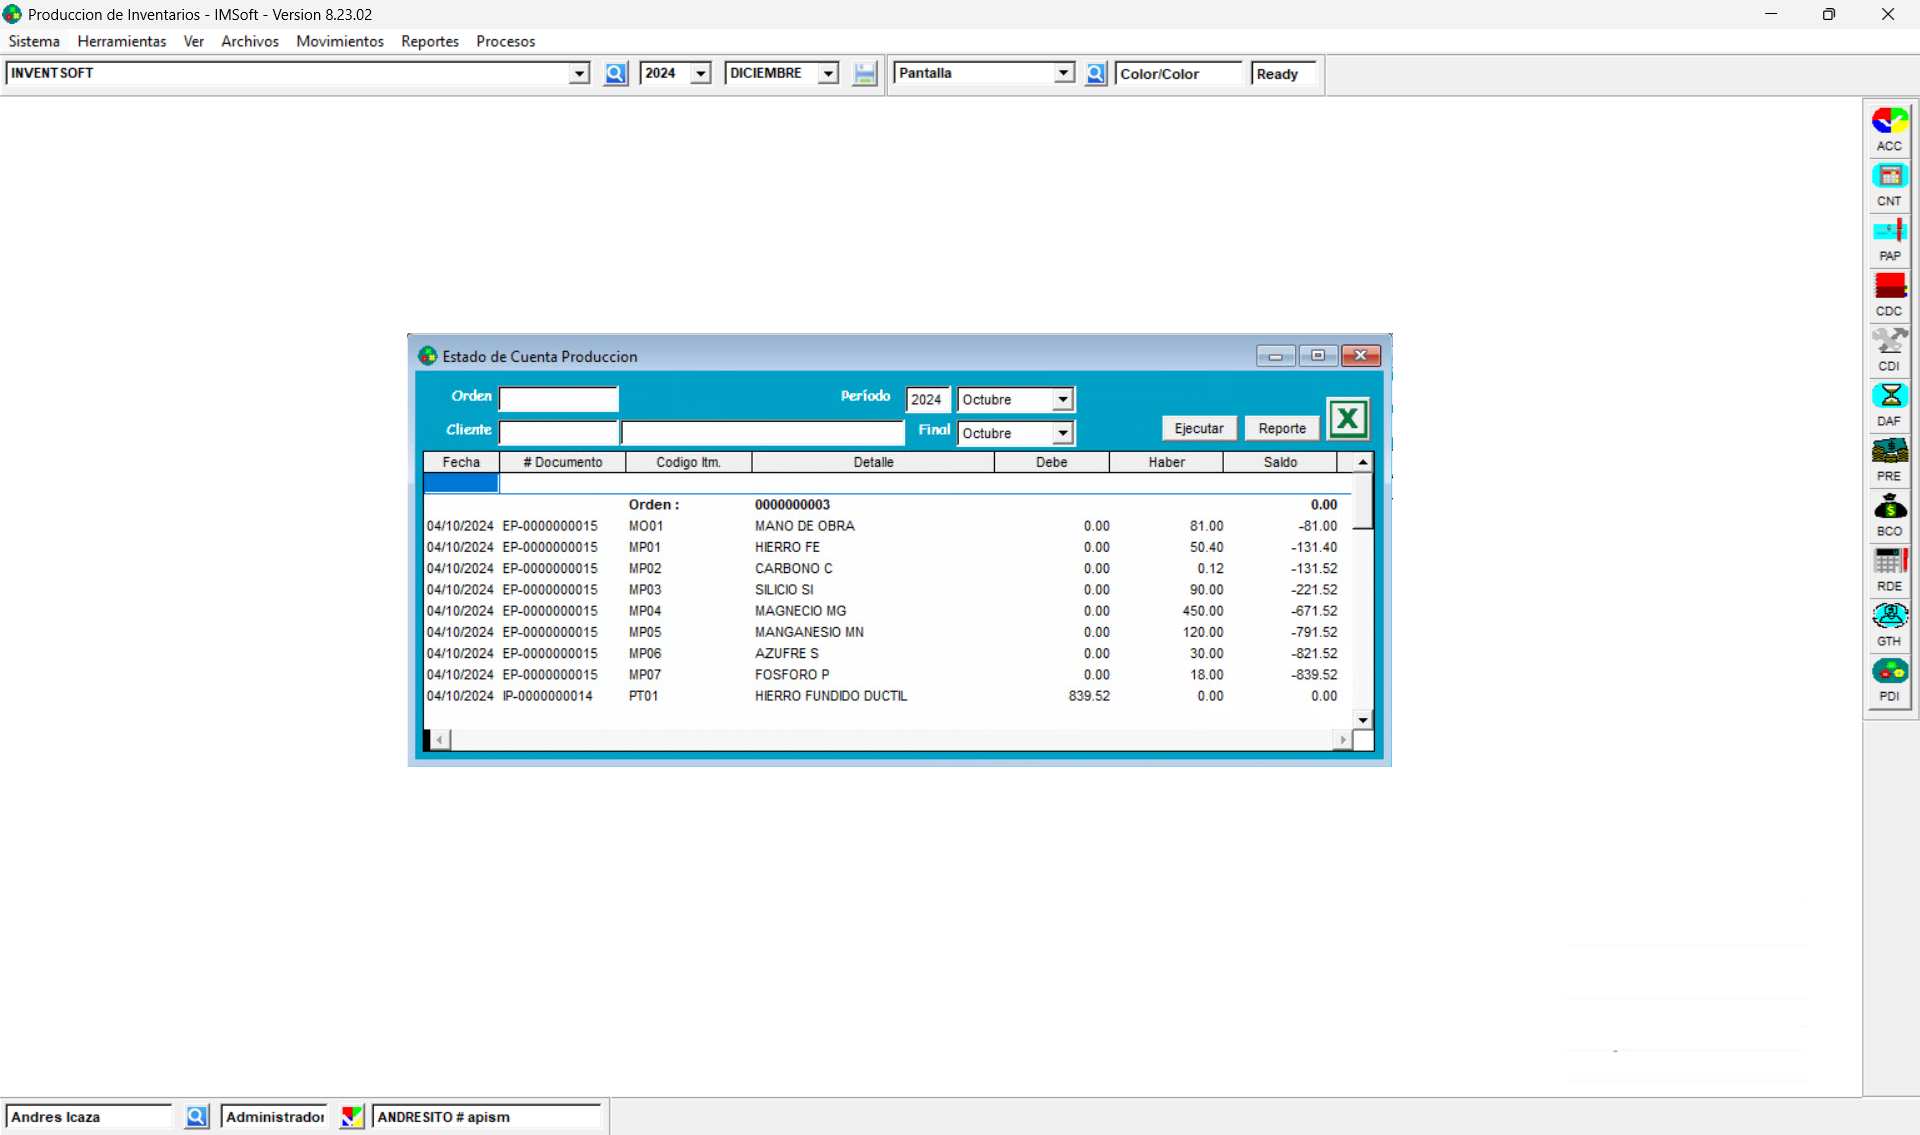Click the magnifier search icon beside INVENTSOFT
This screenshot has height=1135, width=1920.
click(615, 73)
